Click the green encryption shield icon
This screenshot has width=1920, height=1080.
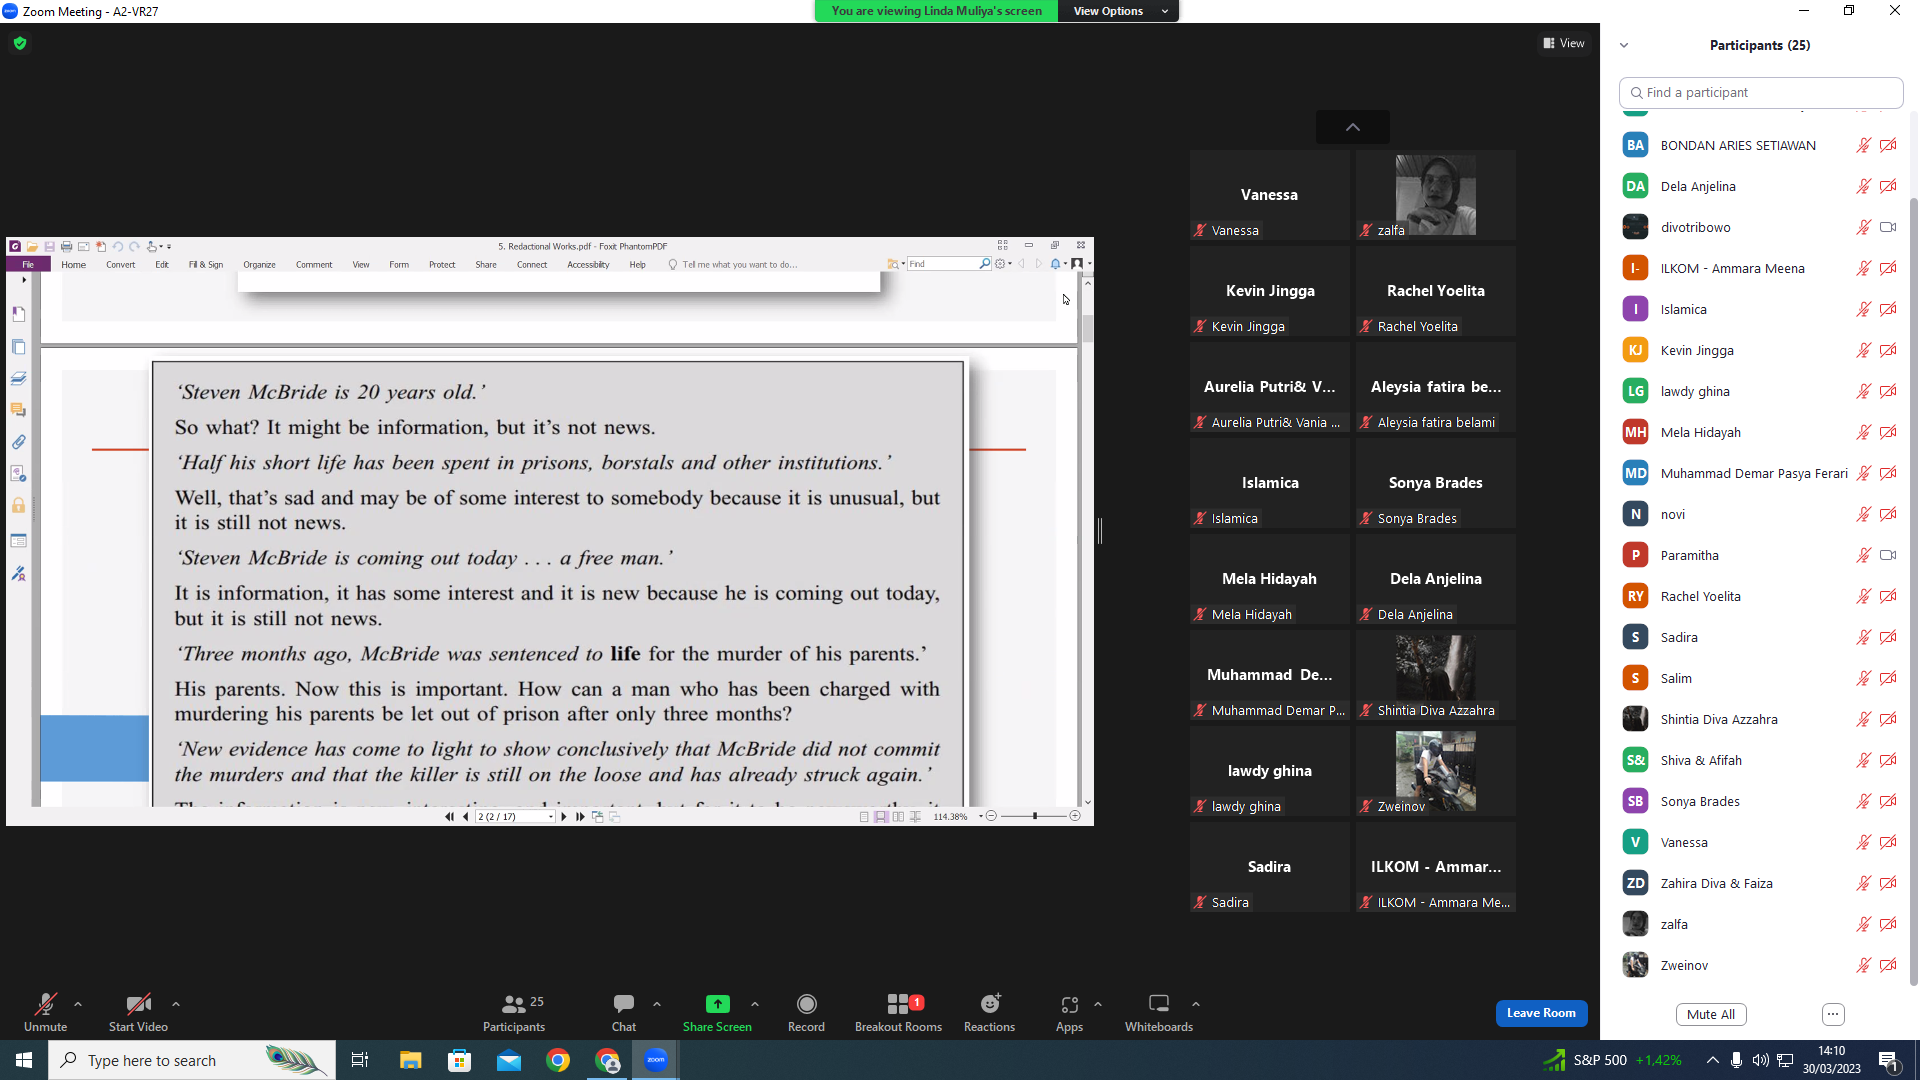pyautogui.click(x=20, y=43)
